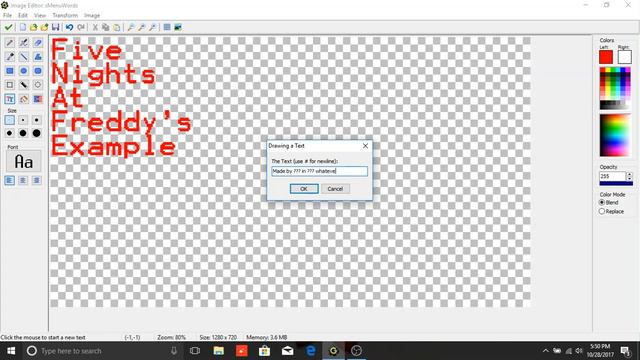
Task: Open File Explorer from taskbar
Action: pyautogui.click(x=218, y=351)
